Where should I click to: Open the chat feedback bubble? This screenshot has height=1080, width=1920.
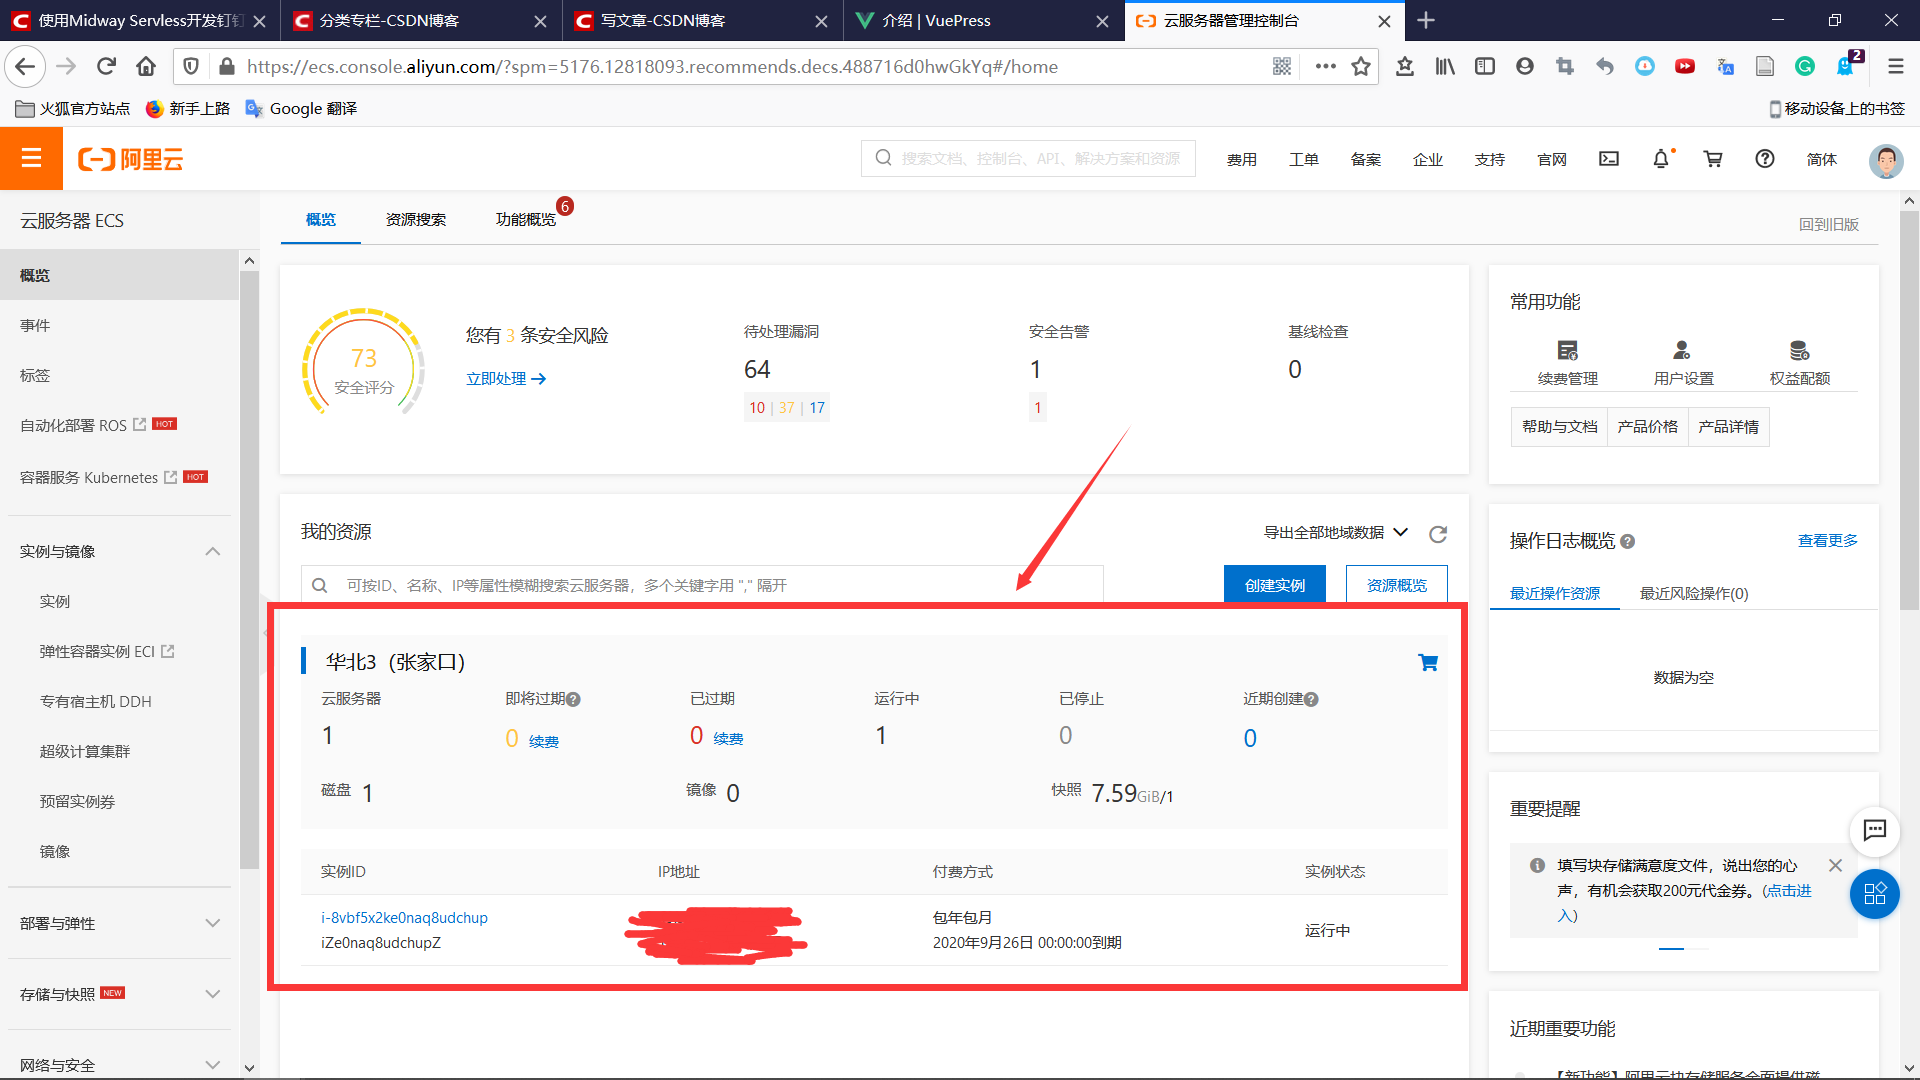click(1874, 830)
